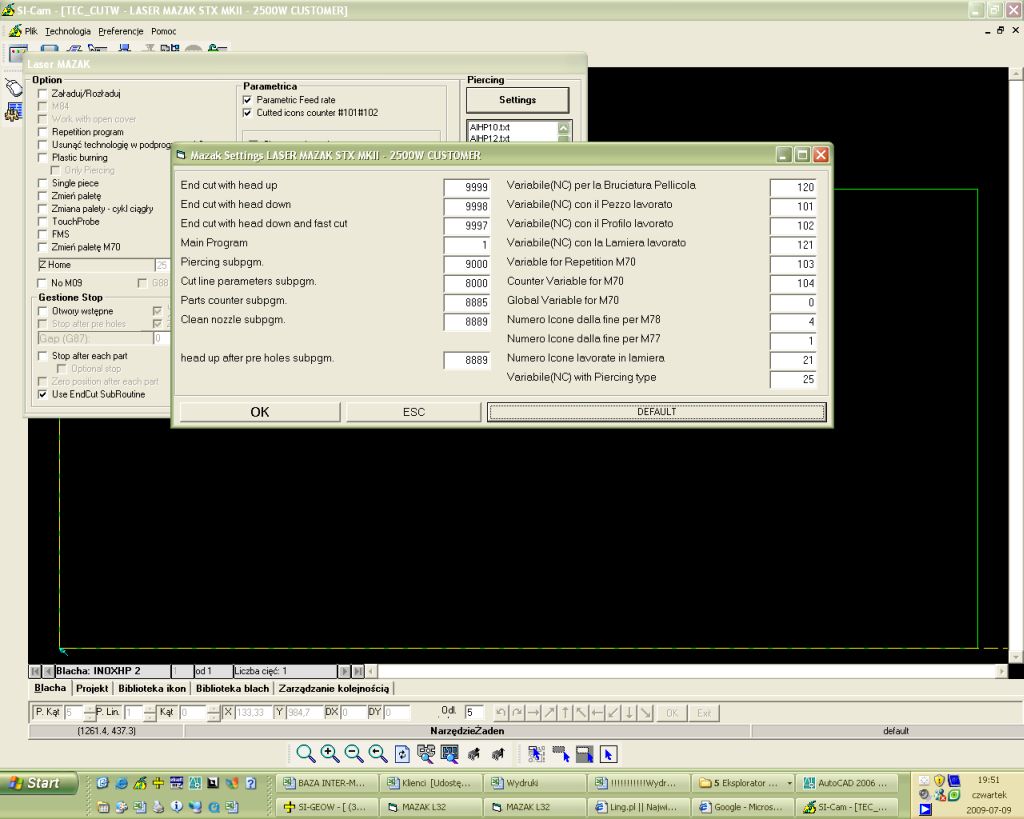Click the piercing file list scroll-up arrow
The image size is (1024, 819).
coord(564,128)
